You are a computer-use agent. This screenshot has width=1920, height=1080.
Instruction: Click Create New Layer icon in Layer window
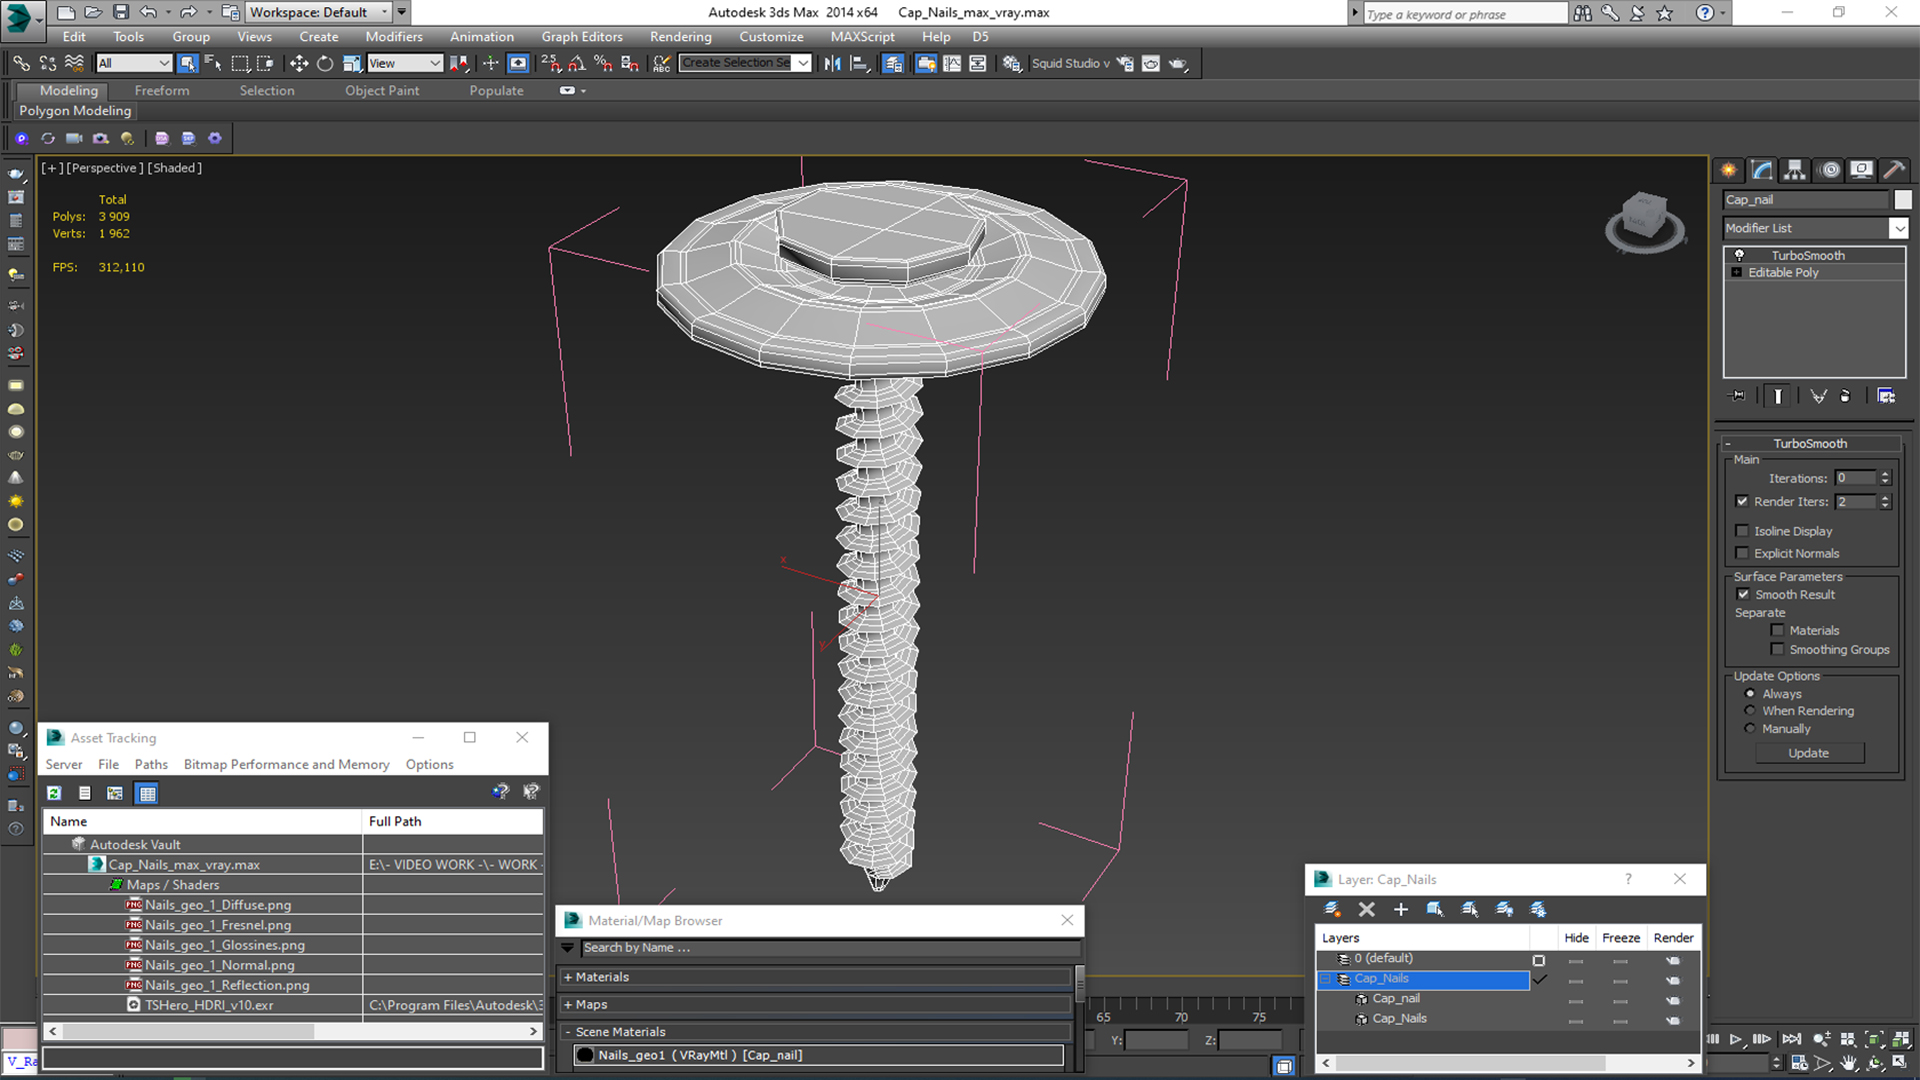click(x=1332, y=909)
